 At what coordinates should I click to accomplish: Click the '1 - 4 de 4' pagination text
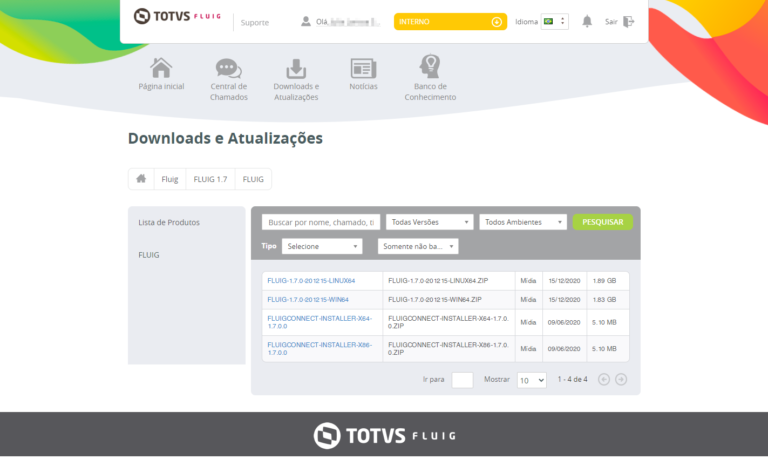(x=572, y=379)
